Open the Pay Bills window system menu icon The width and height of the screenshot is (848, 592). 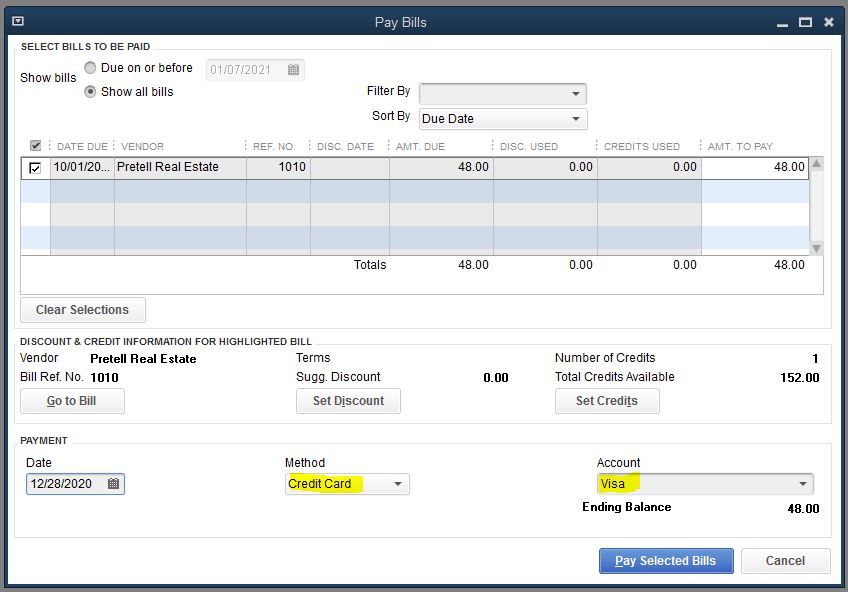tap(18, 21)
